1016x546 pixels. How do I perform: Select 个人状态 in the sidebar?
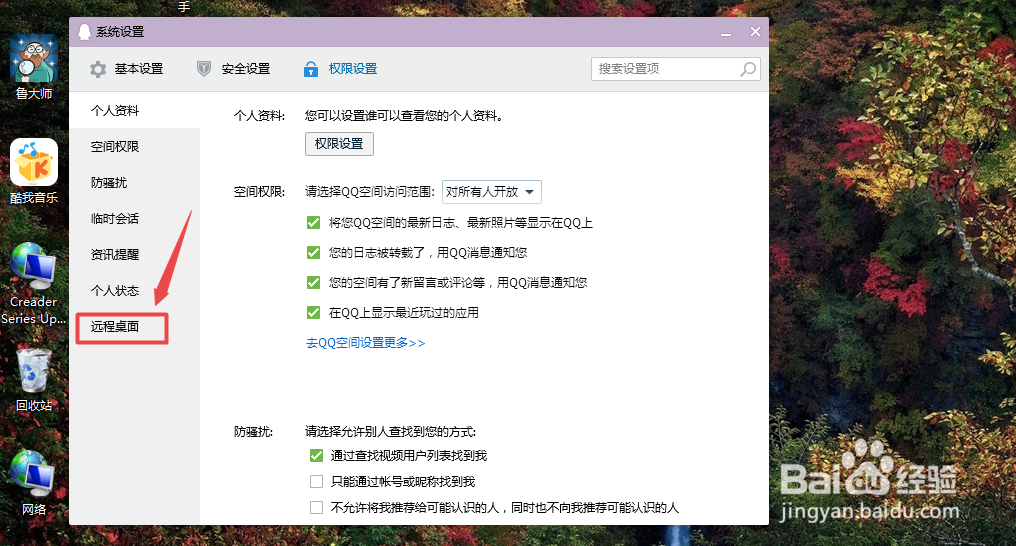pyautogui.click(x=135, y=291)
